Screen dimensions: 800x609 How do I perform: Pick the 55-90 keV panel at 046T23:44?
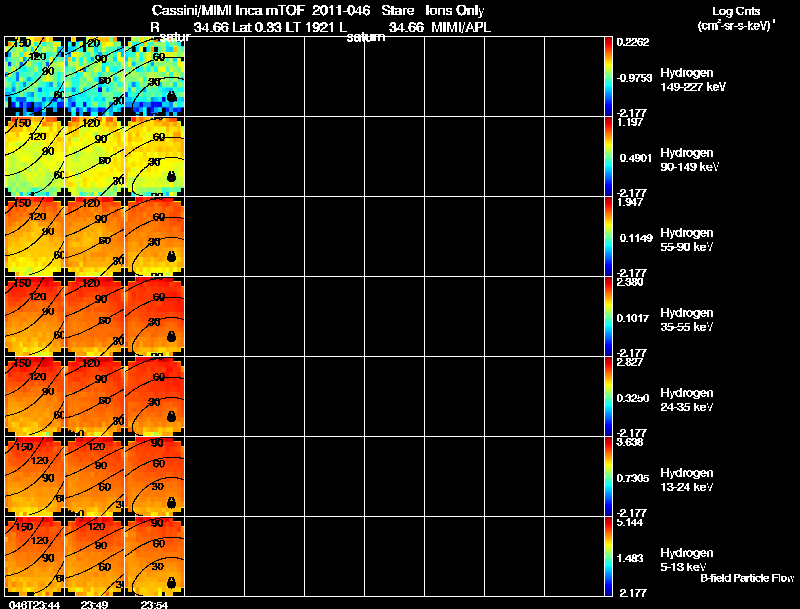[35, 237]
